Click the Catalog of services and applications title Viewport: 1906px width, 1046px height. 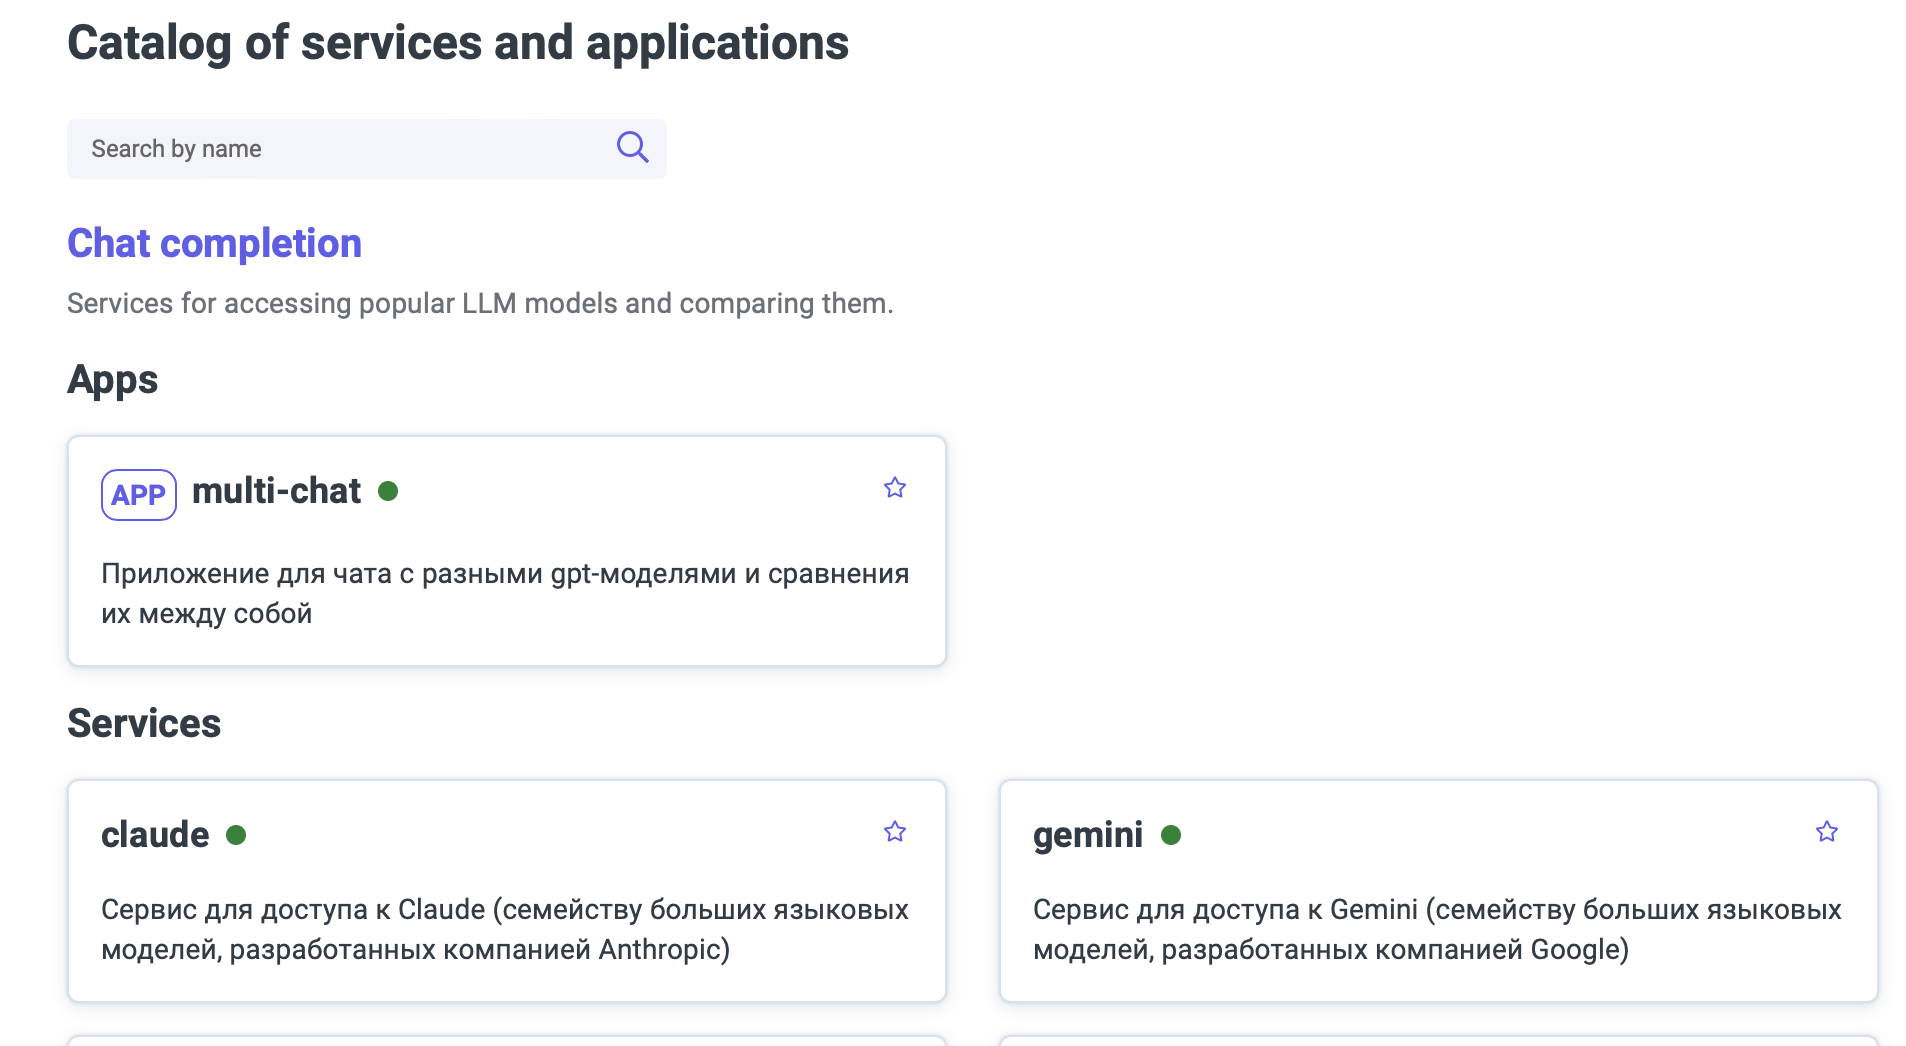[x=458, y=43]
